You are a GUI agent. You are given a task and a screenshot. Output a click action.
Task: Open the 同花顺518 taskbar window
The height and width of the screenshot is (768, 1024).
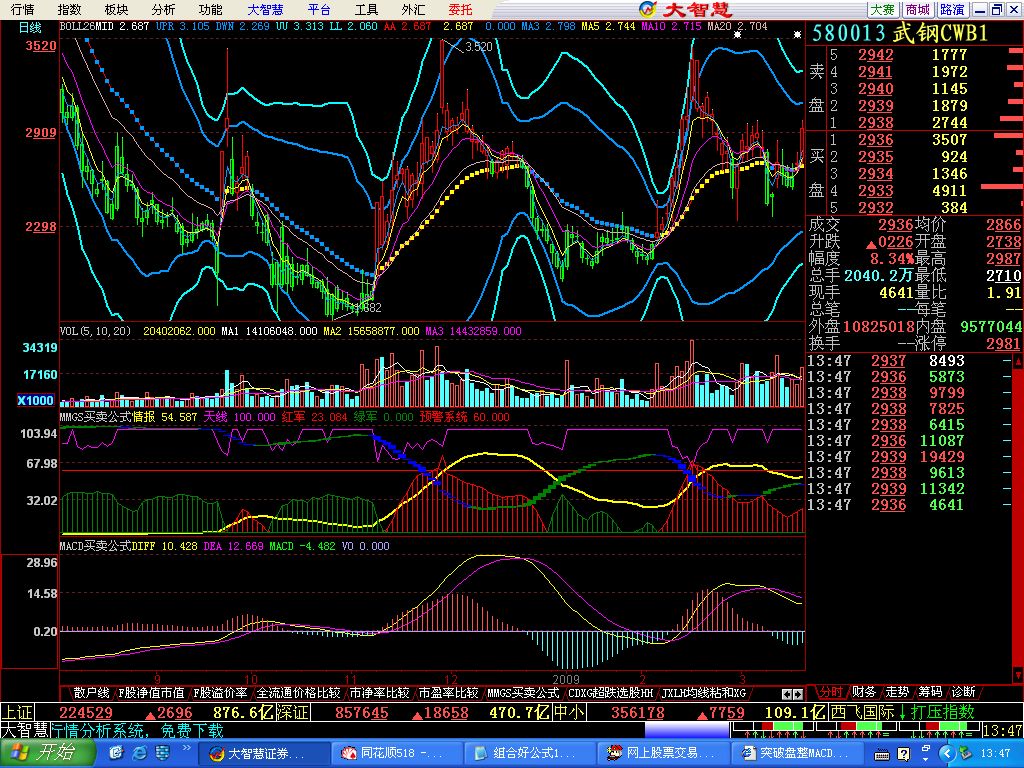point(396,754)
